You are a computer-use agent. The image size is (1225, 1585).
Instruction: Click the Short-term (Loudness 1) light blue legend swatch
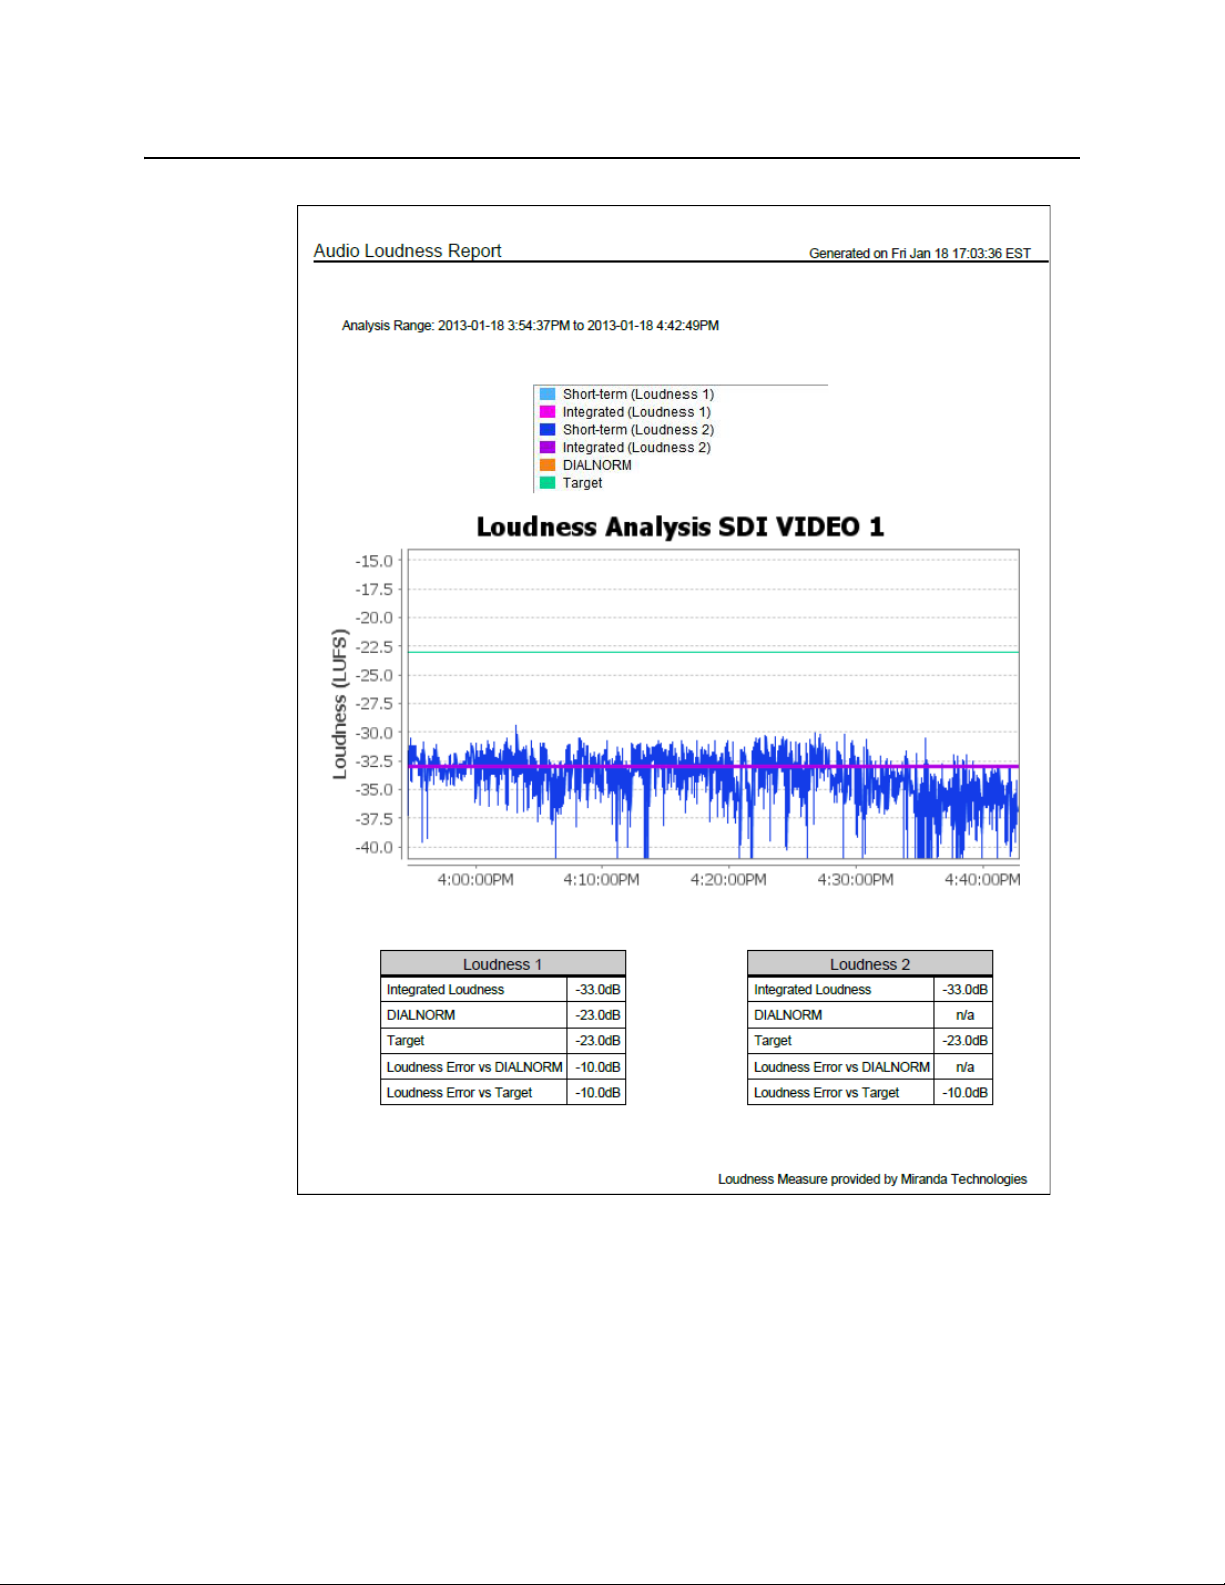coord(547,394)
